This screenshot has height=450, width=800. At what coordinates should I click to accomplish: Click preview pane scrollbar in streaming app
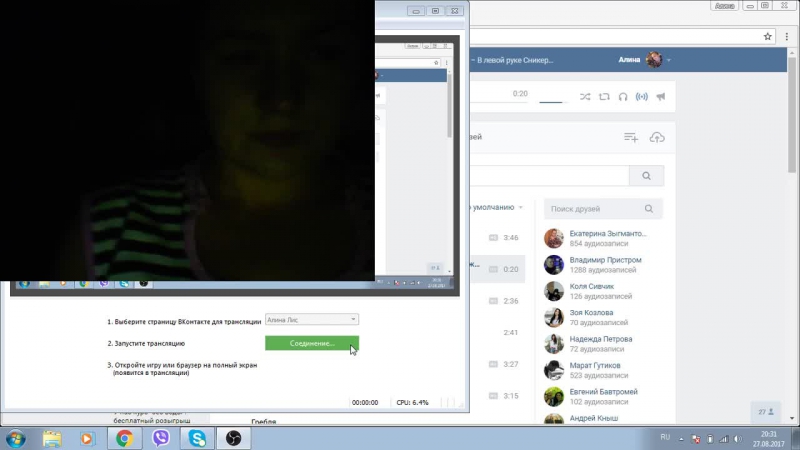point(449,105)
